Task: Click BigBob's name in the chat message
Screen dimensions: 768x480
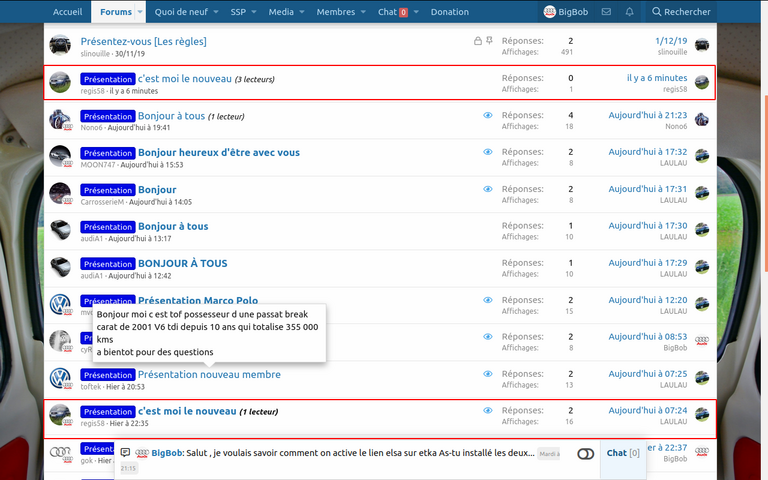Action: [167, 453]
